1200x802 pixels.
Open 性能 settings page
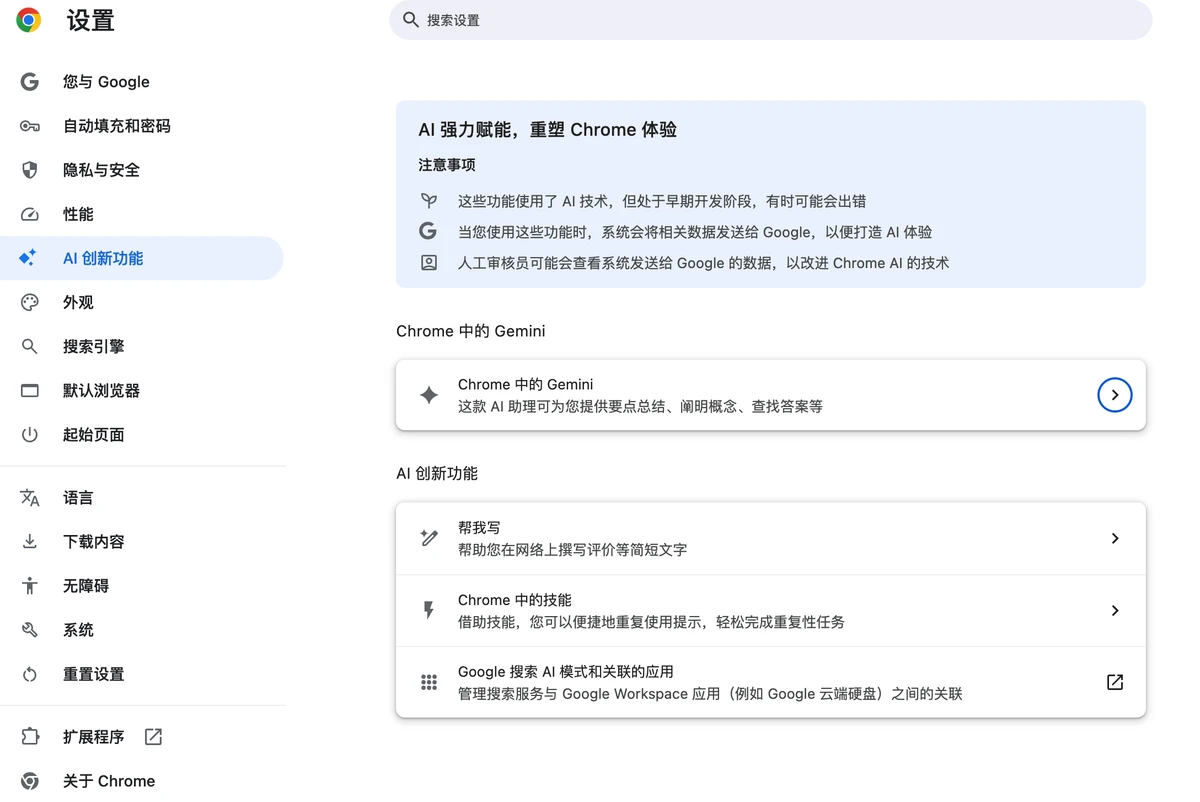(x=142, y=214)
